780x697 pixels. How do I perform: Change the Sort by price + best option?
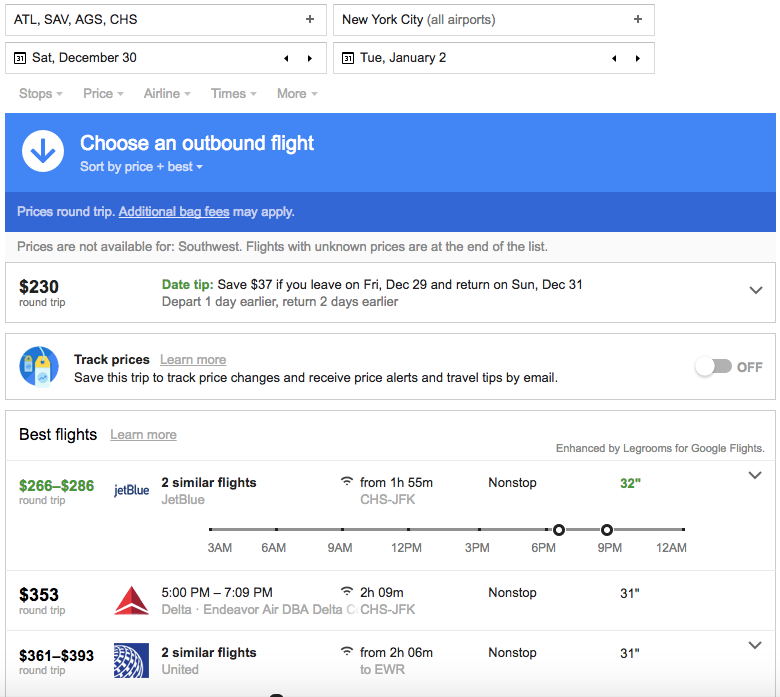(x=141, y=167)
